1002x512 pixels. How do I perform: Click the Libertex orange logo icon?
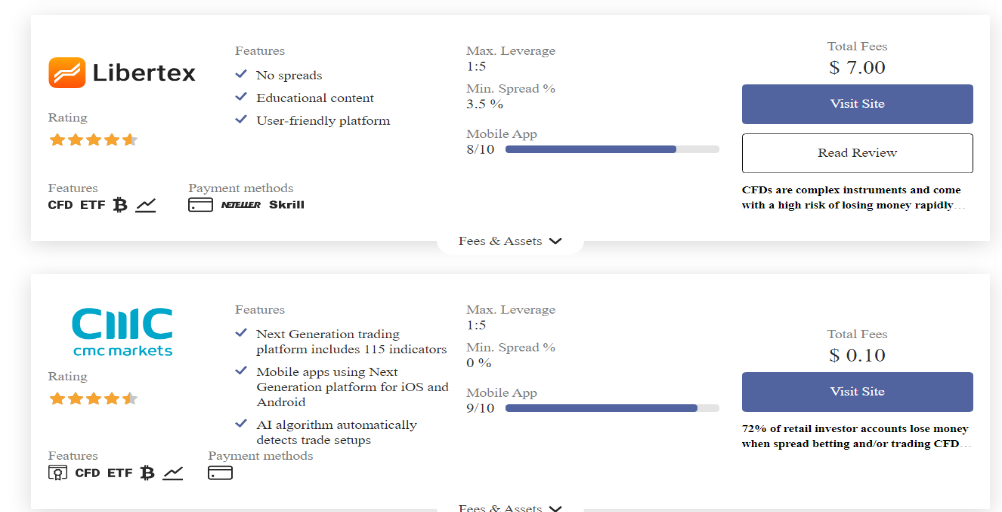(66, 72)
